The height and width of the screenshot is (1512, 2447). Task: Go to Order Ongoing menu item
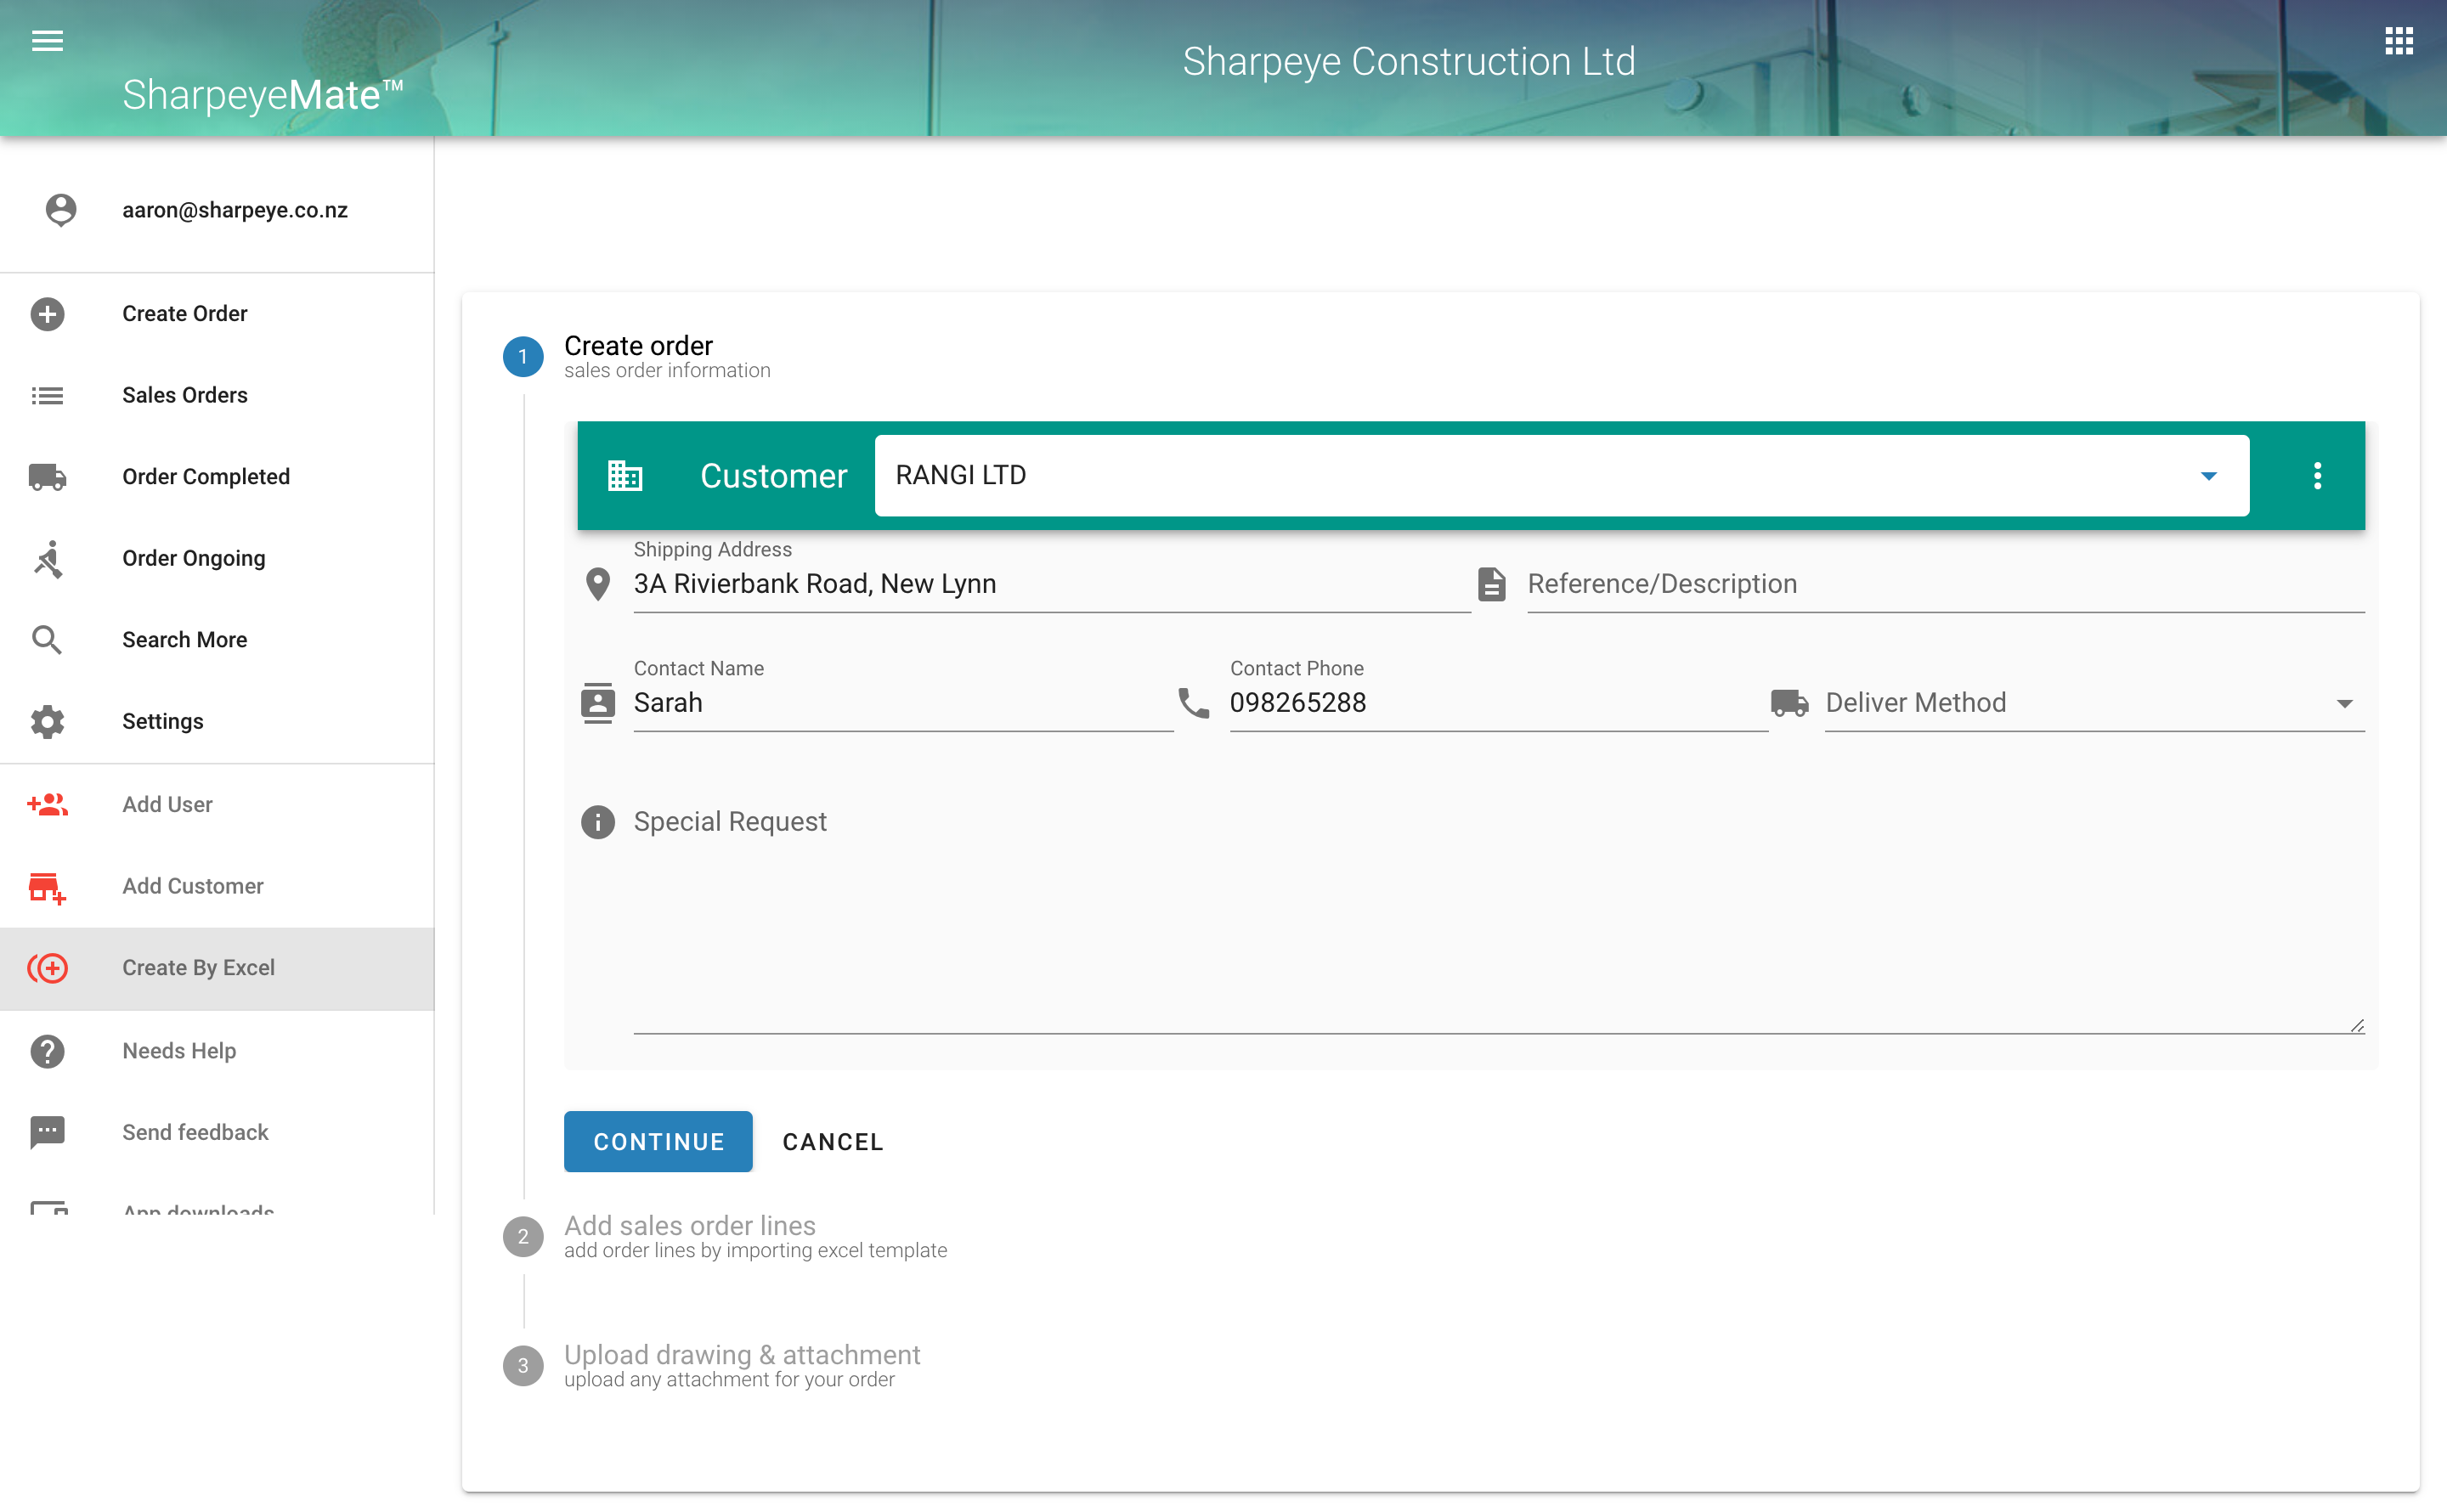[194, 558]
